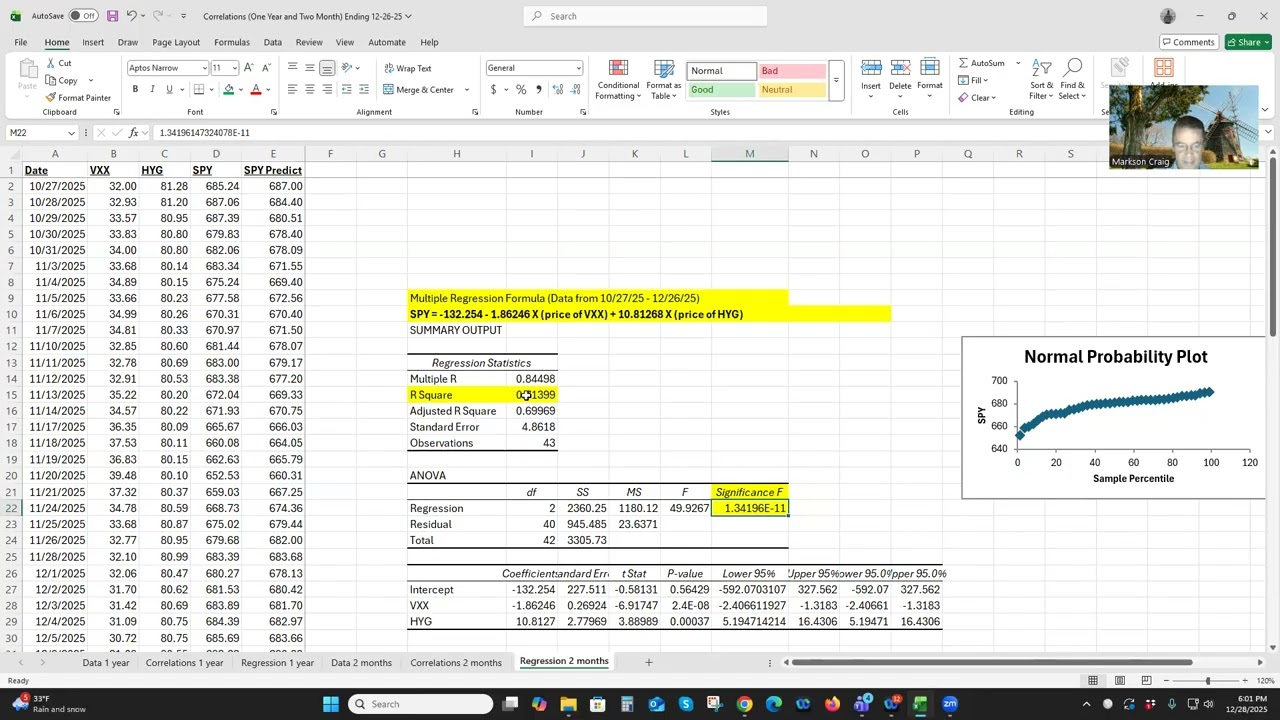Click Increase Decimal icon
The image size is (1280, 720).
(557, 90)
